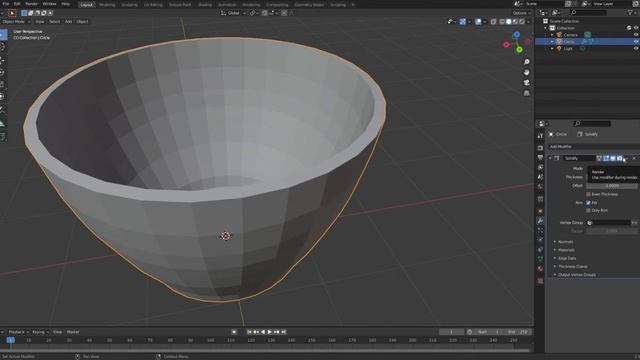Click the zoom magnifier icon in viewport
Screen dimensions: 640x360
tap(527, 62)
